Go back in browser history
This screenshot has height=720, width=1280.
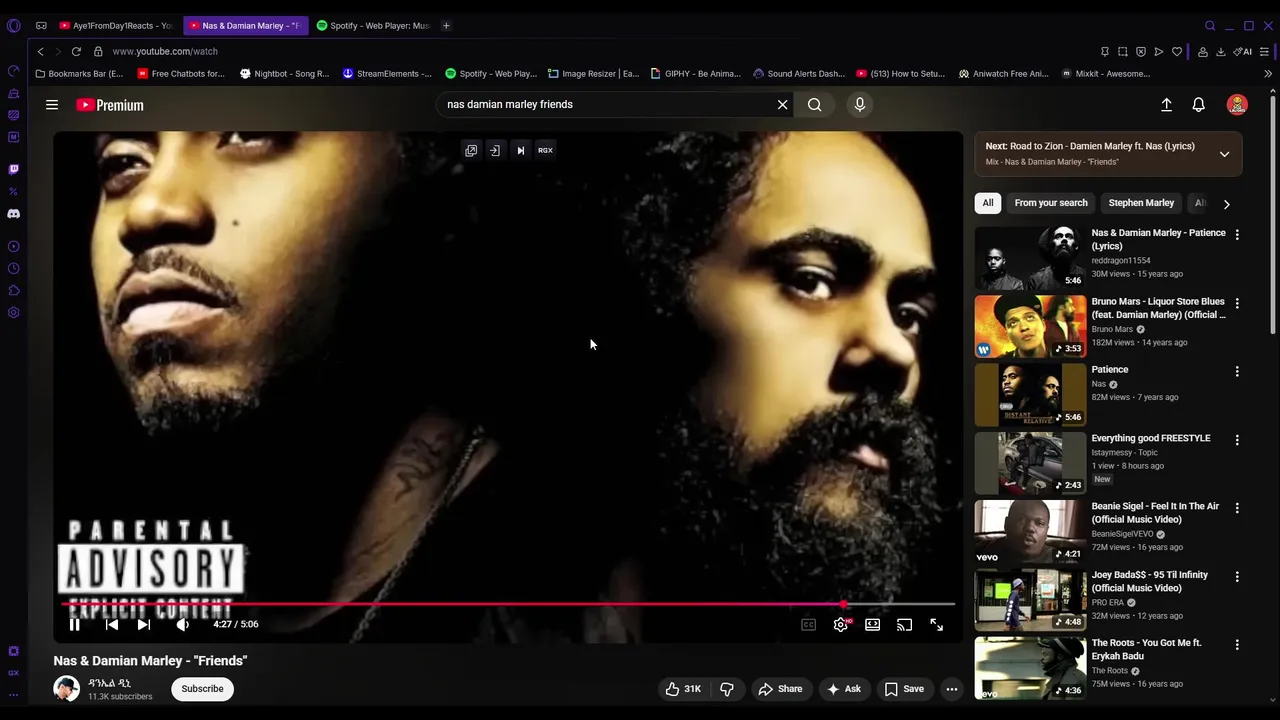tap(40, 51)
